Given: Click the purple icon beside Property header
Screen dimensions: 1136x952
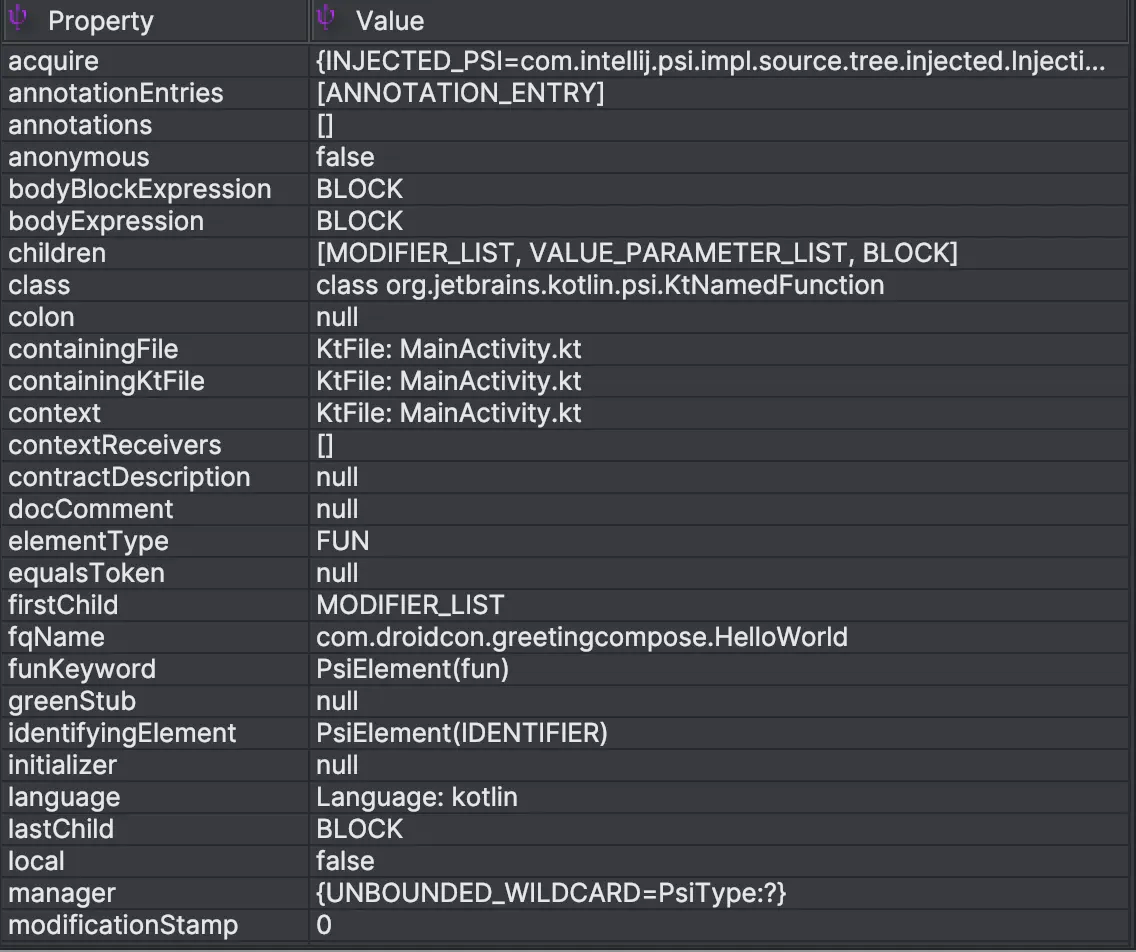Looking at the screenshot, I should (x=17, y=19).
